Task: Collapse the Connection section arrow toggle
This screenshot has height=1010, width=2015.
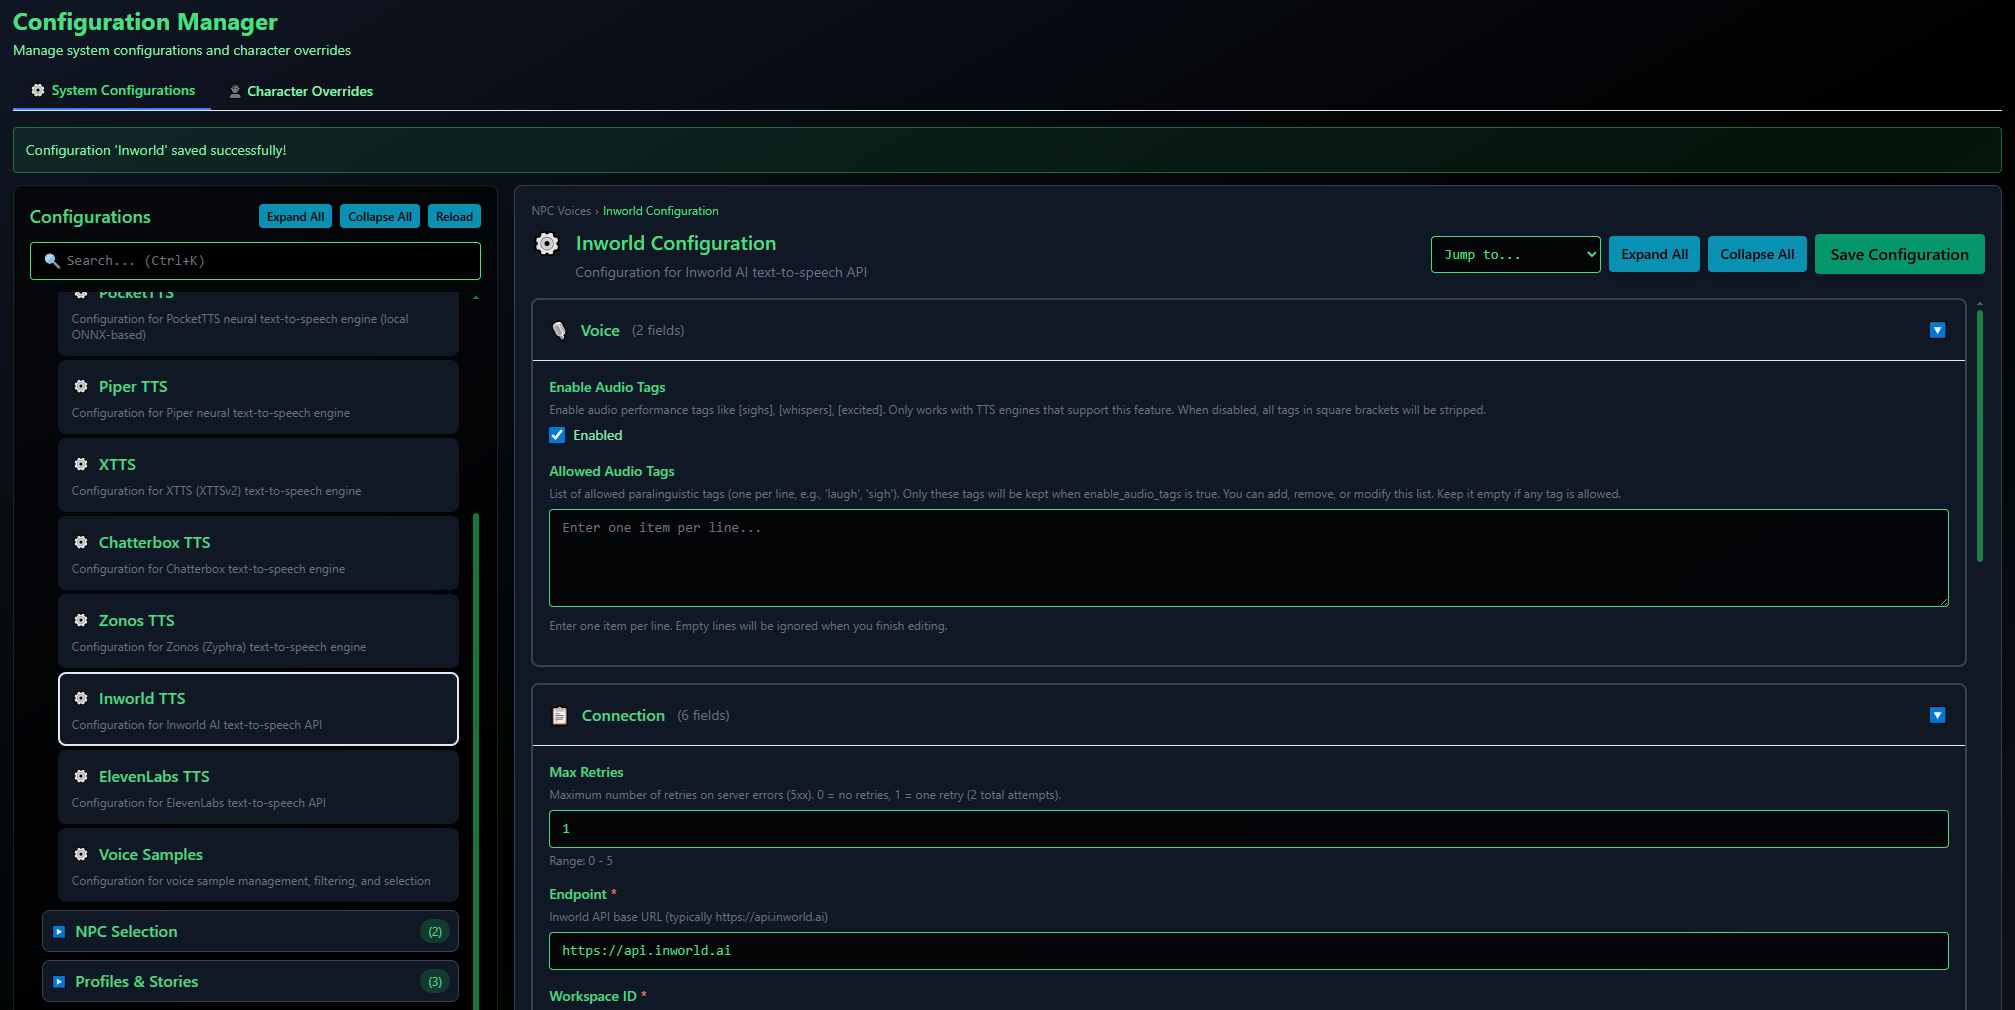Action: click(1937, 715)
